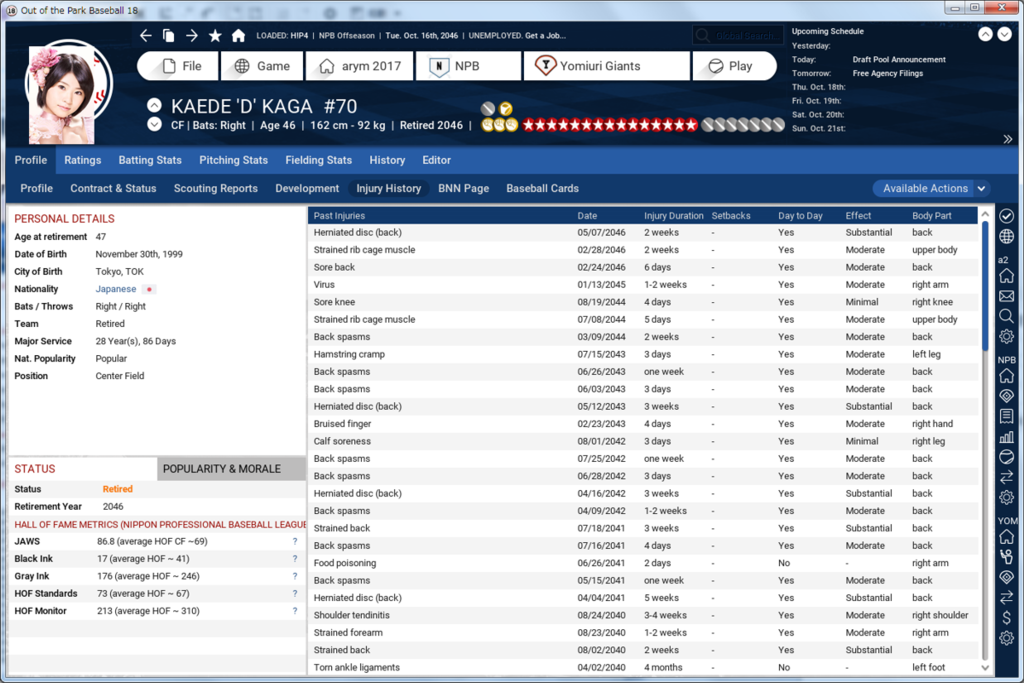Switch to the History tab

tap(387, 160)
